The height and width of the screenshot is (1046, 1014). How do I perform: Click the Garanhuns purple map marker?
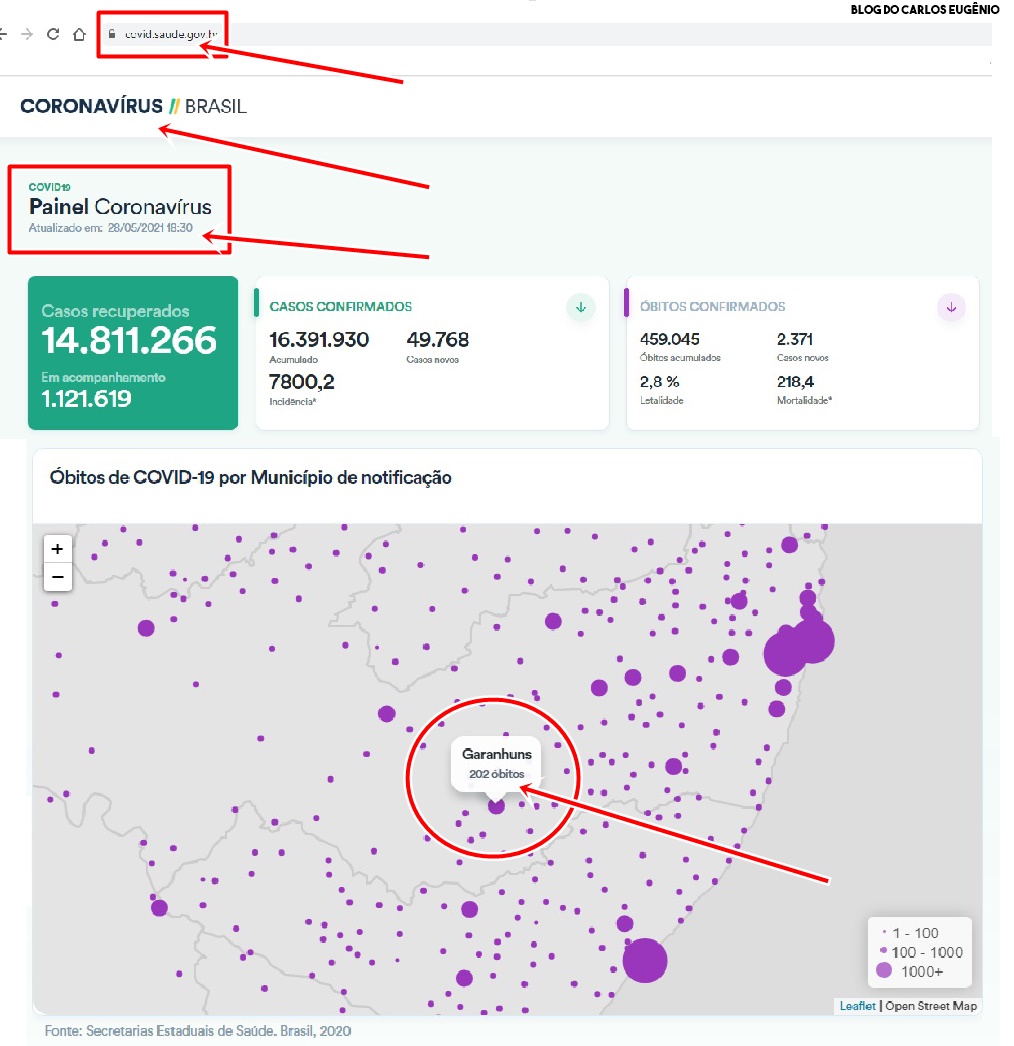(496, 805)
